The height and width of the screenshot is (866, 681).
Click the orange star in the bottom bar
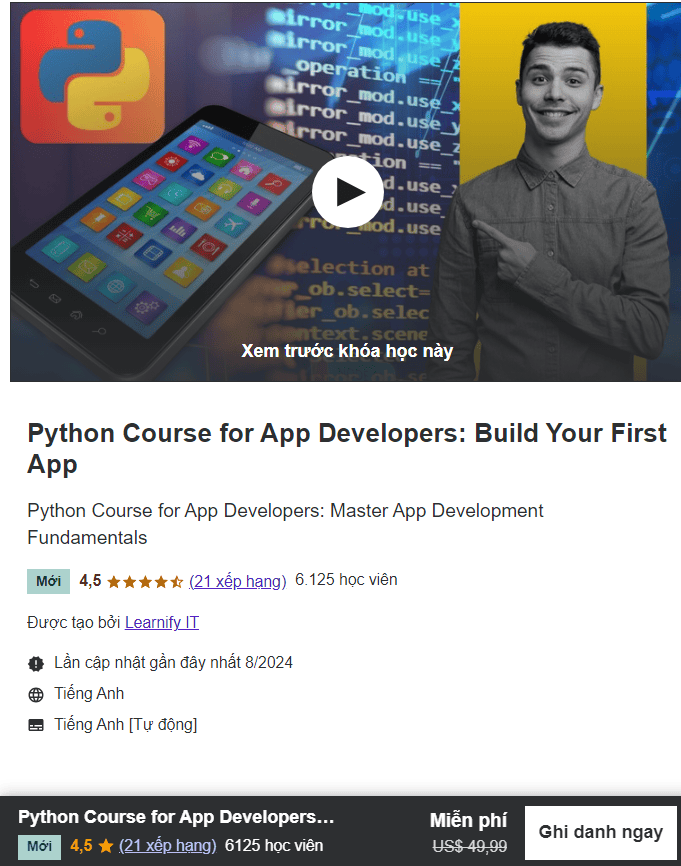[105, 846]
